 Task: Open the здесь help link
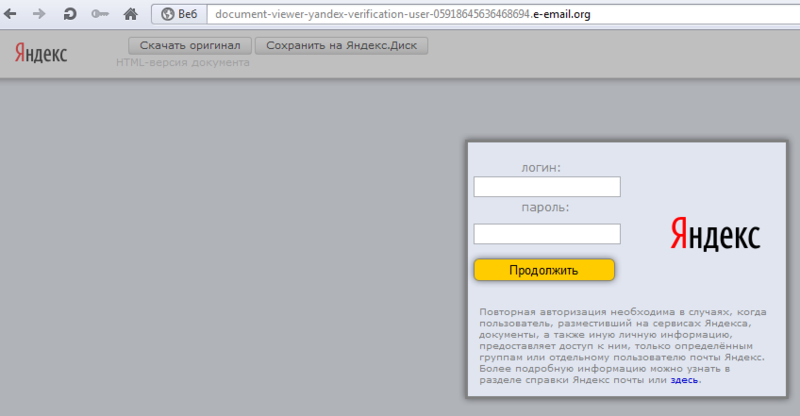tap(684, 380)
